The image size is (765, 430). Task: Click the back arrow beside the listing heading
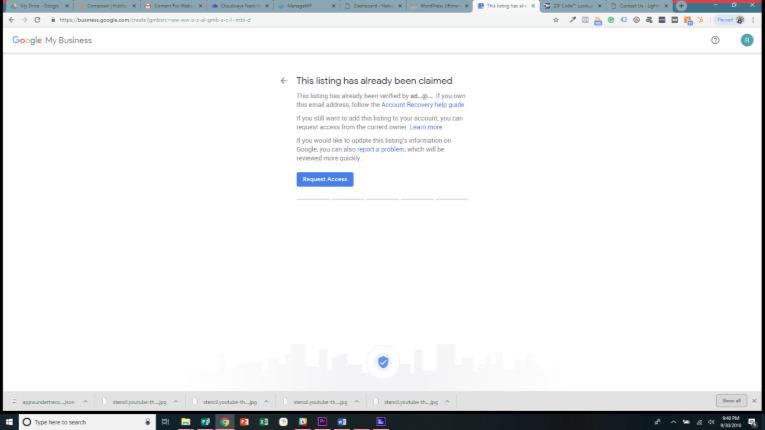(x=283, y=81)
